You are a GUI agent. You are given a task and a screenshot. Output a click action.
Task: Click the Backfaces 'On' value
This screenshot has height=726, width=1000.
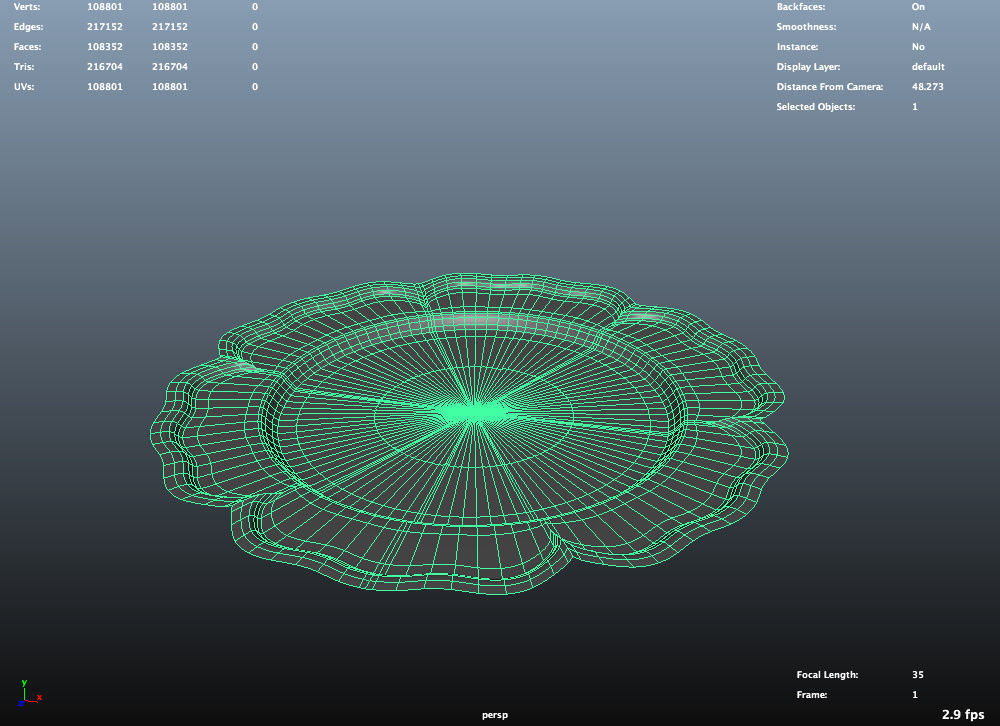click(918, 7)
